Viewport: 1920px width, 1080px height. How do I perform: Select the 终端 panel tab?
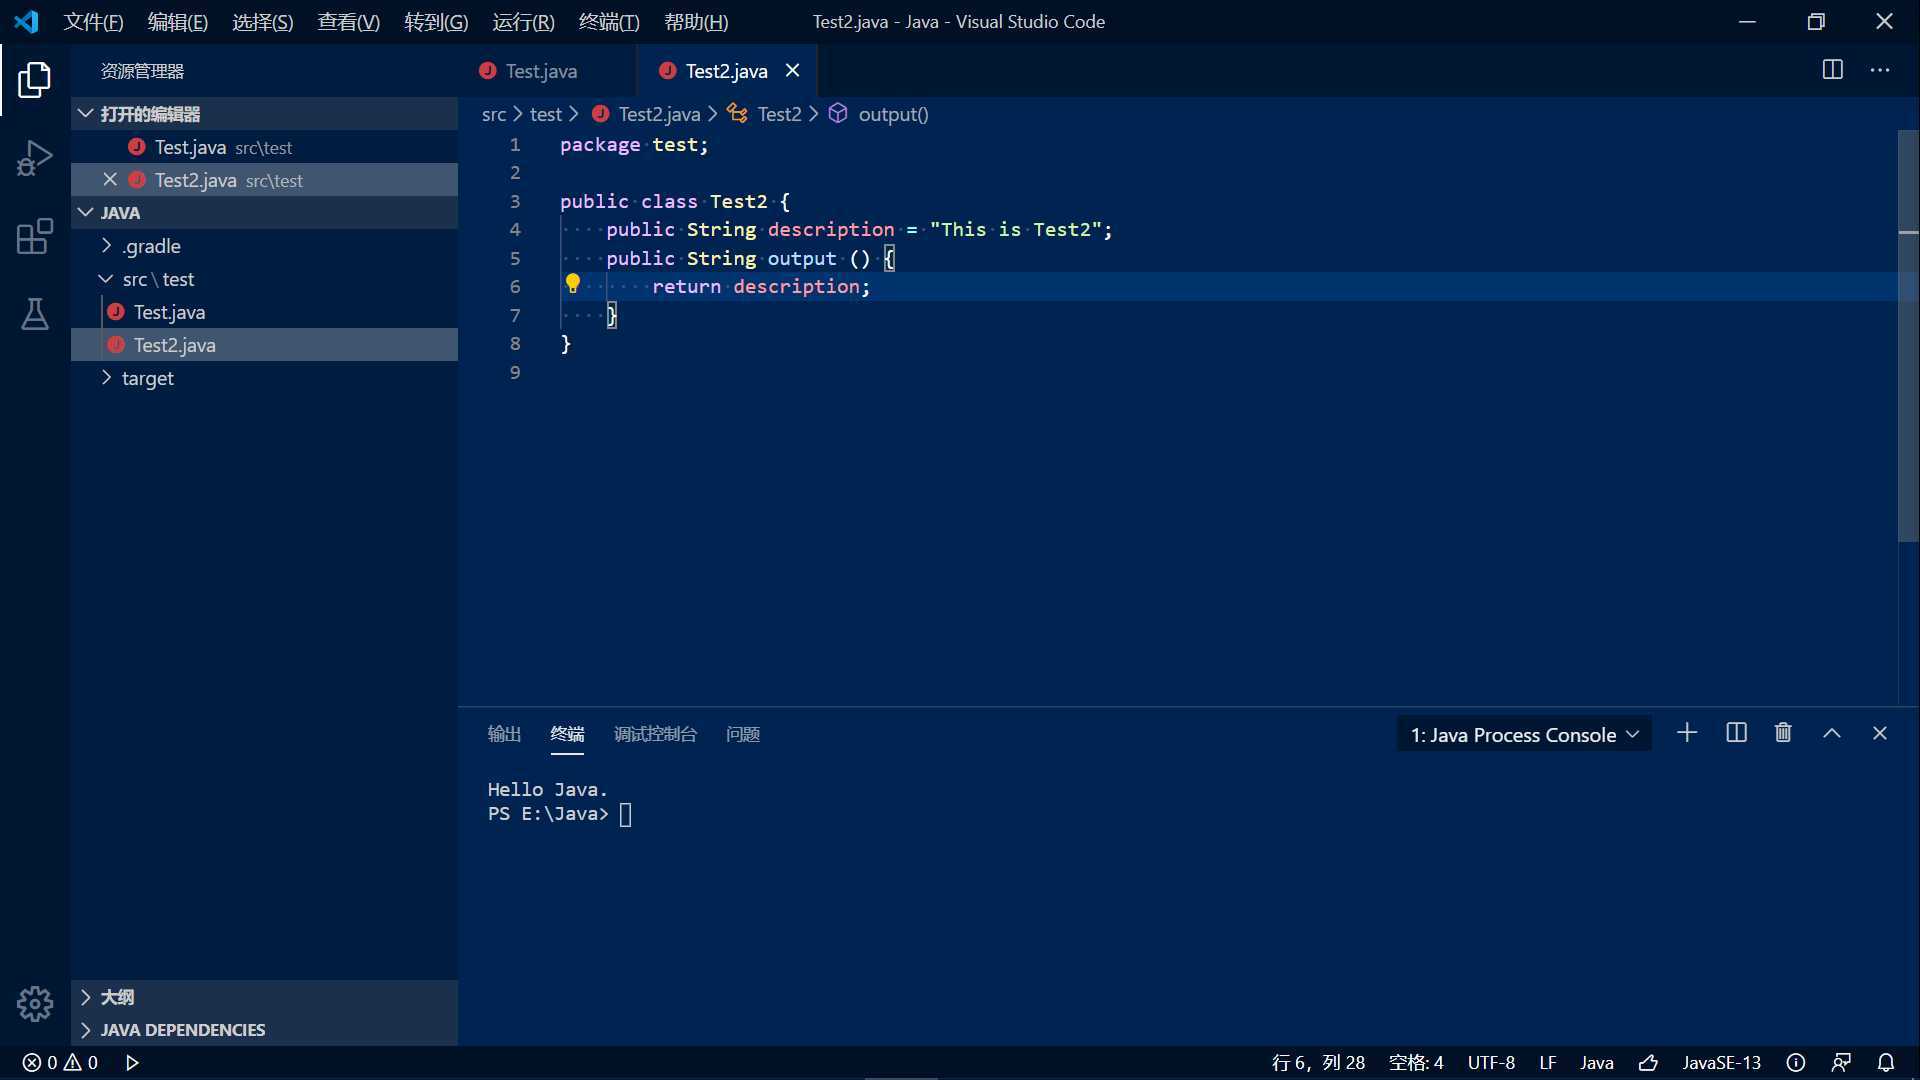click(567, 734)
